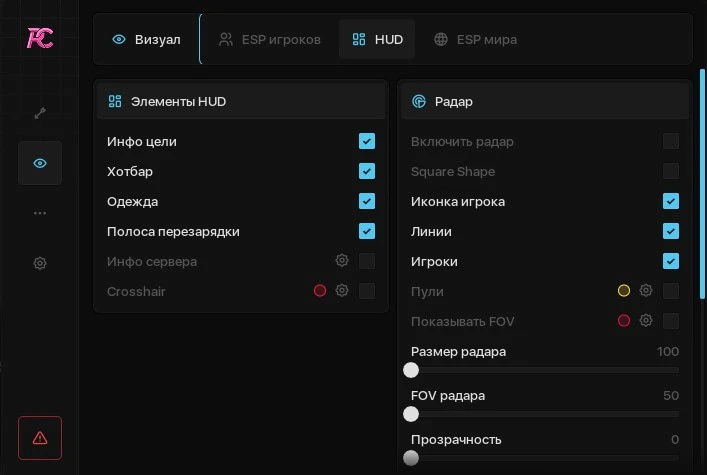This screenshot has height=475, width=707.
Task: Click the Размер радара slider handle
Action: (411, 370)
